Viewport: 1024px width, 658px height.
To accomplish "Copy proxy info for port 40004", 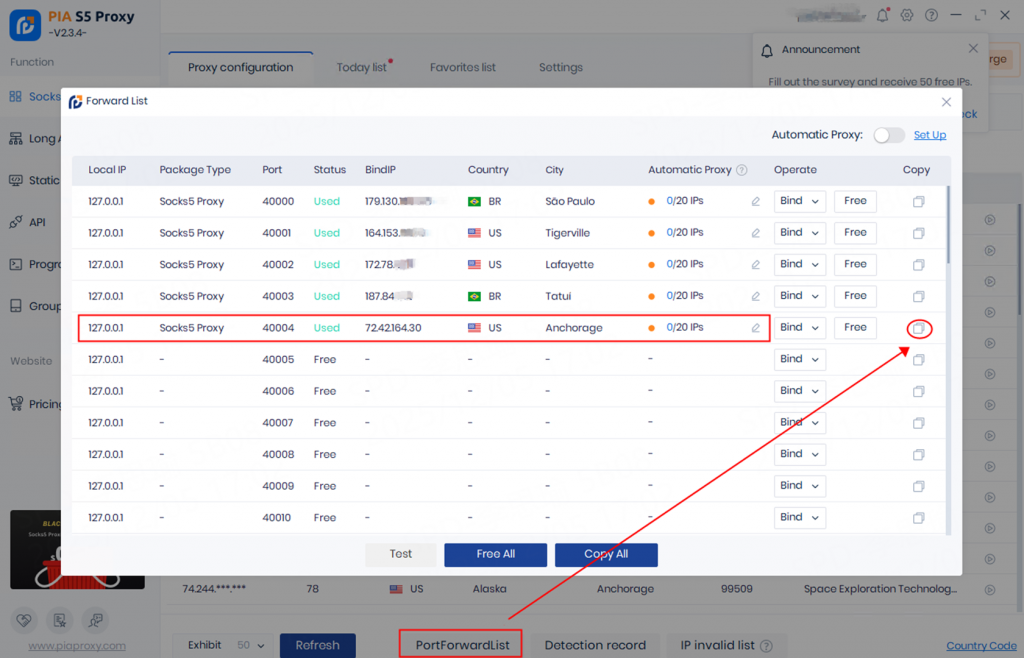I will point(918,328).
